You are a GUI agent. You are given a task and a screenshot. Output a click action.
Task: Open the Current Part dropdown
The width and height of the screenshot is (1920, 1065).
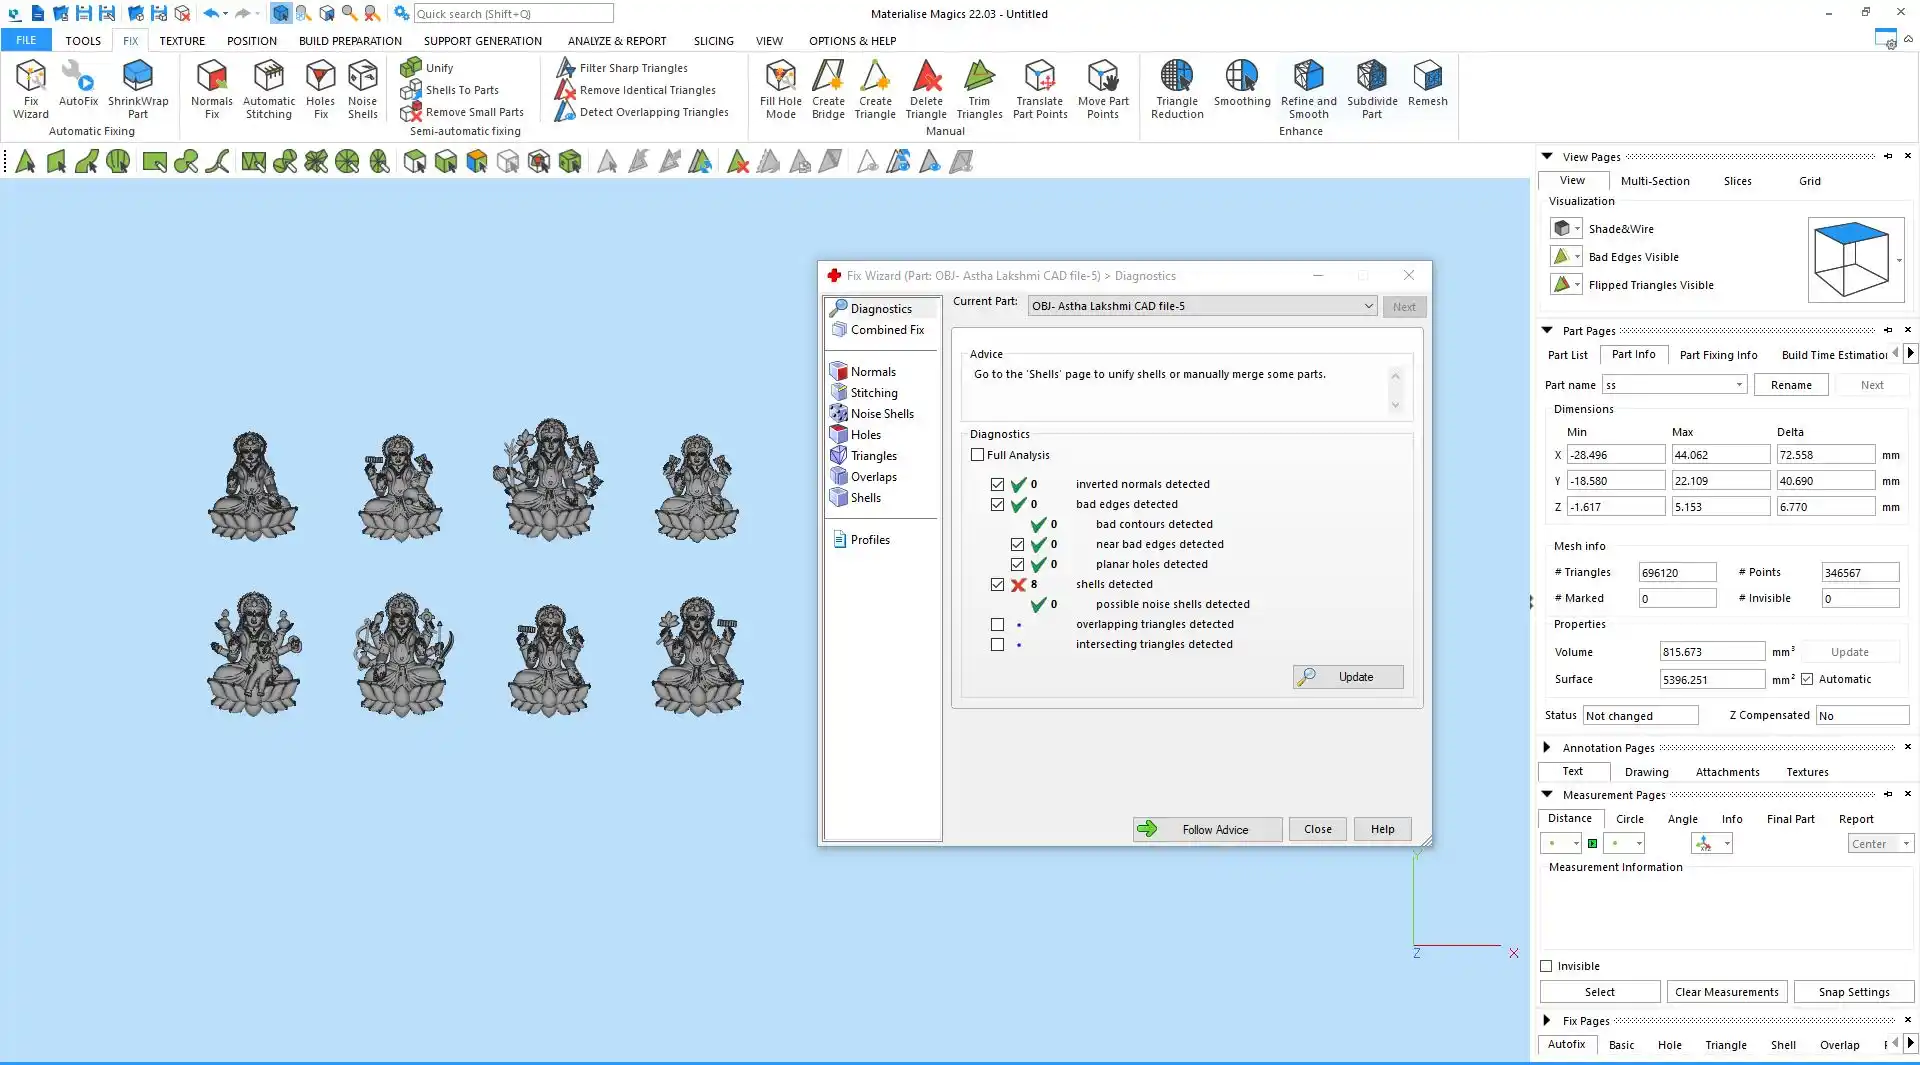1368,306
